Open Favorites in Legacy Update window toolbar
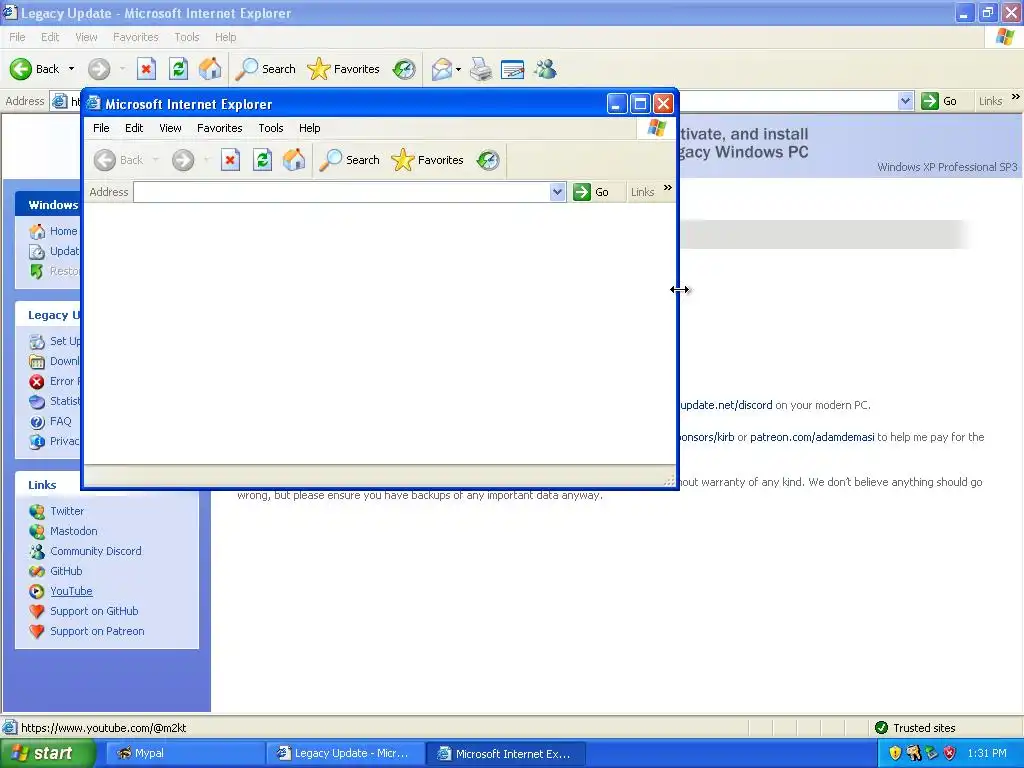 click(x=344, y=69)
